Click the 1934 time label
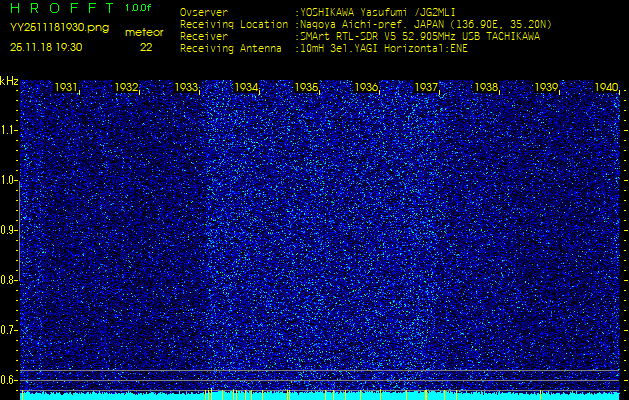This screenshot has height=400, width=629. (246, 87)
